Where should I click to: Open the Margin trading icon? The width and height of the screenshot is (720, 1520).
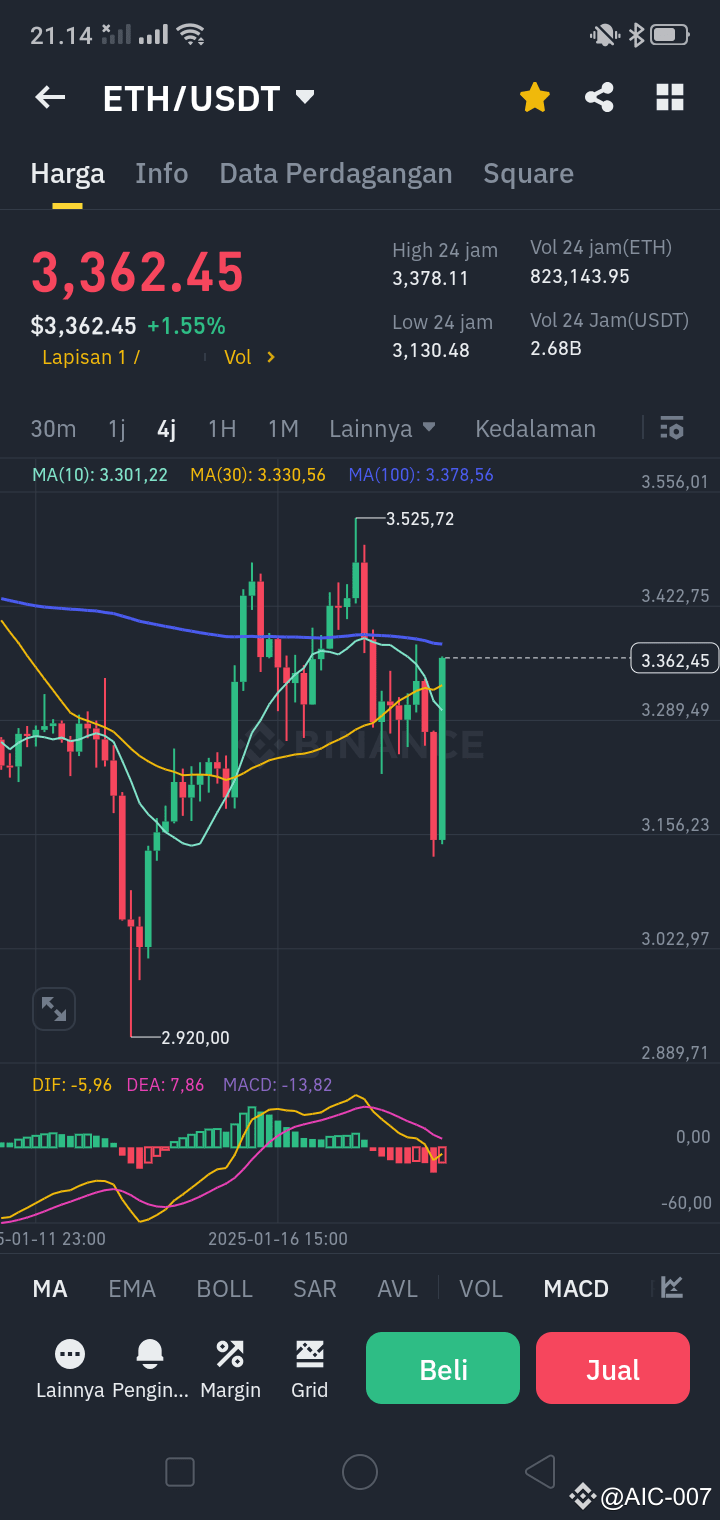pyautogui.click(x=230, y=1367)
